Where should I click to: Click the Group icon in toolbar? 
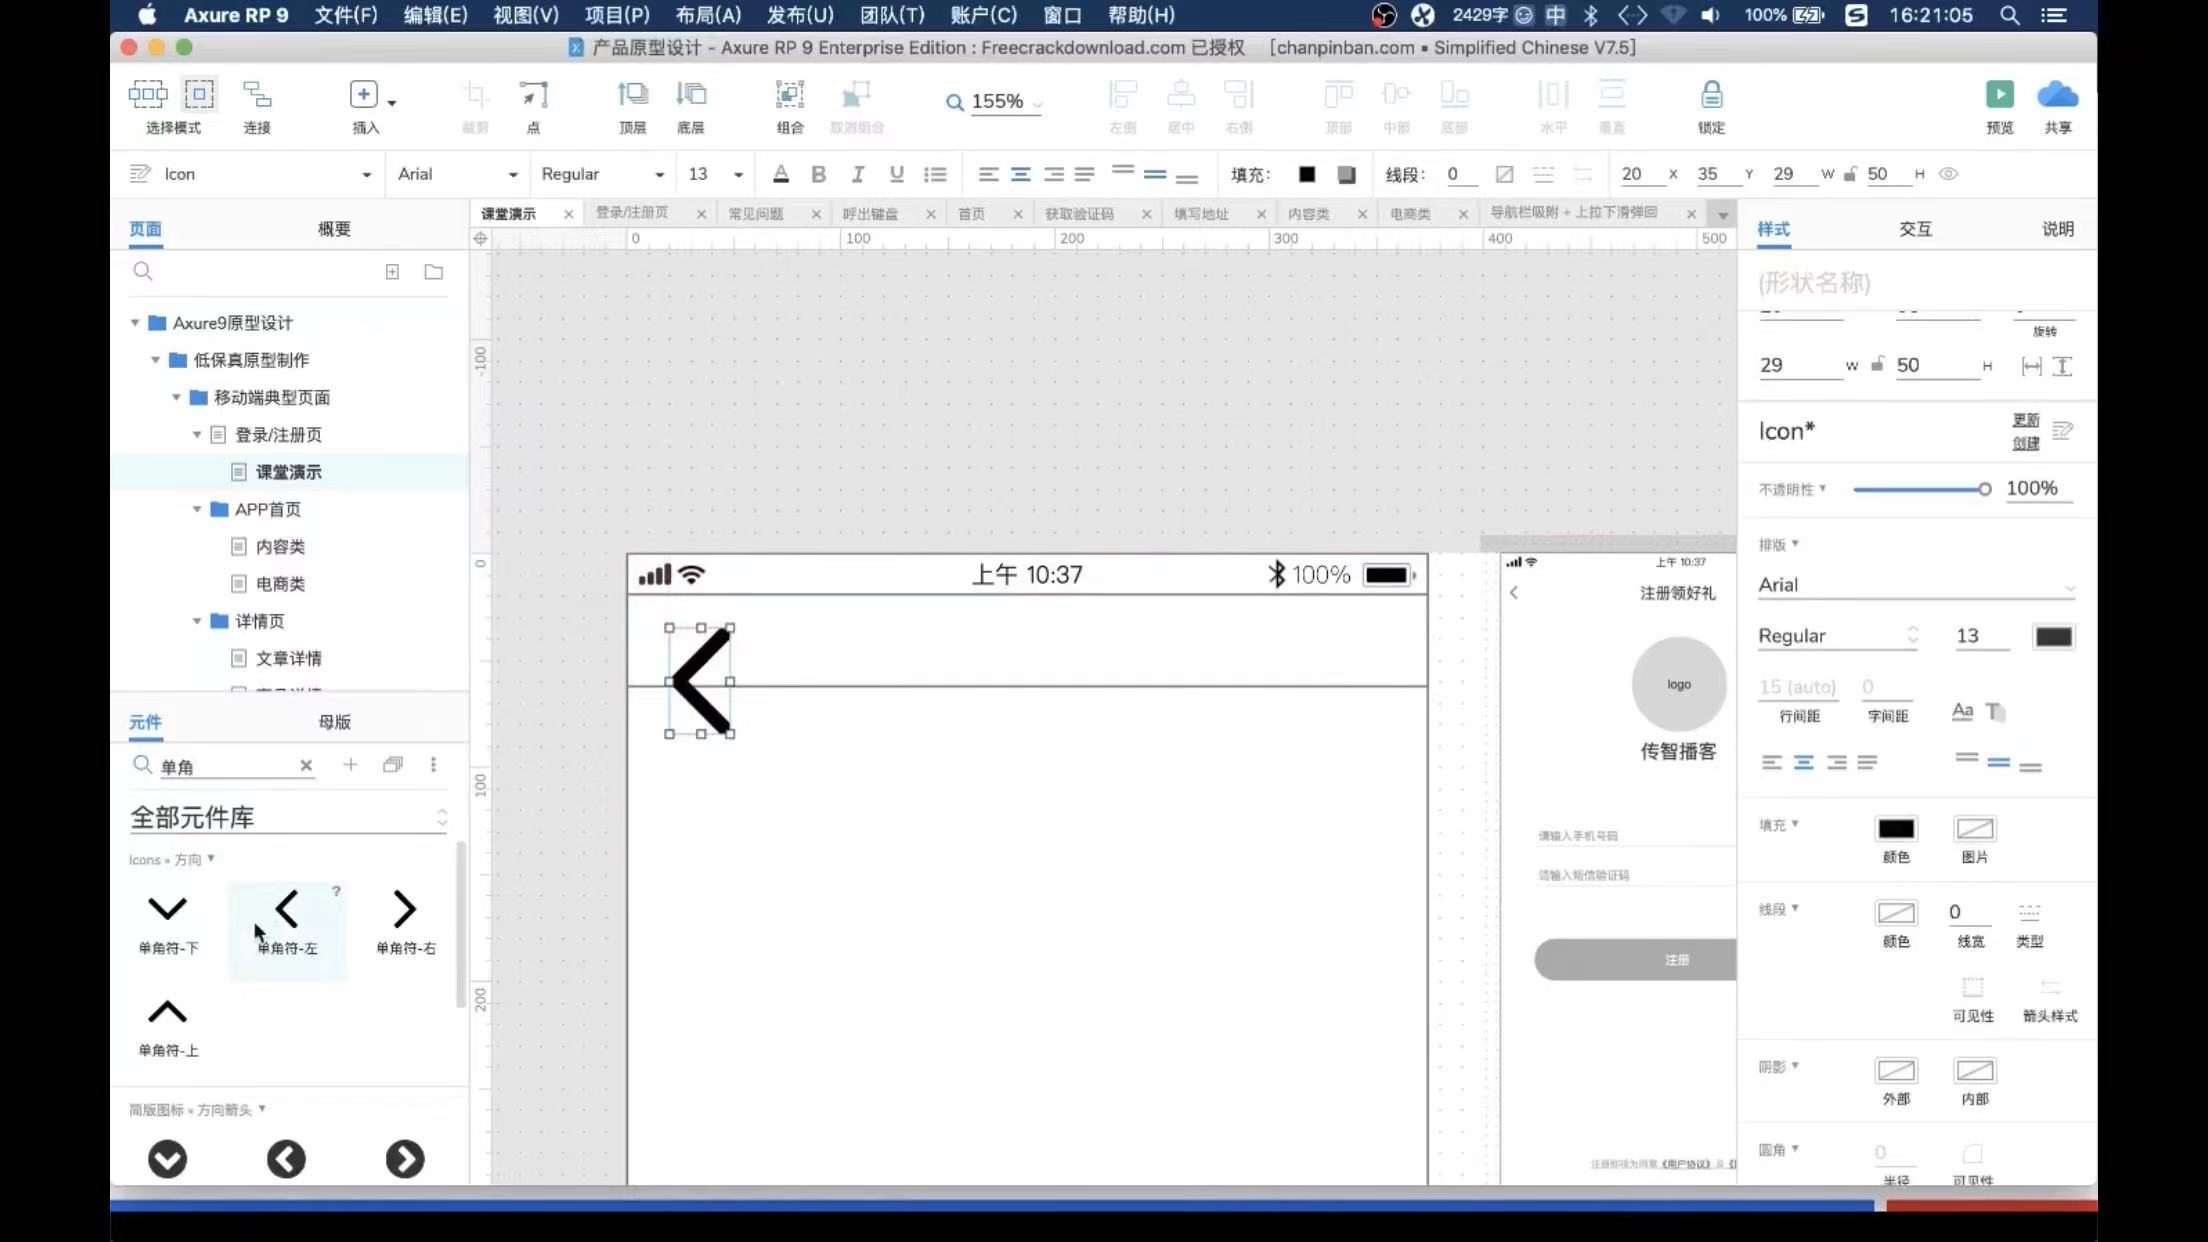click(x=789, y=95)
